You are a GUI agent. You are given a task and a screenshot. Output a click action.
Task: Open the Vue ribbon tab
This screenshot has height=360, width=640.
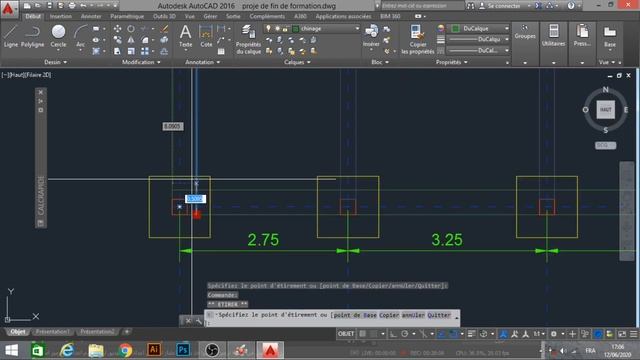click(189, 16)
